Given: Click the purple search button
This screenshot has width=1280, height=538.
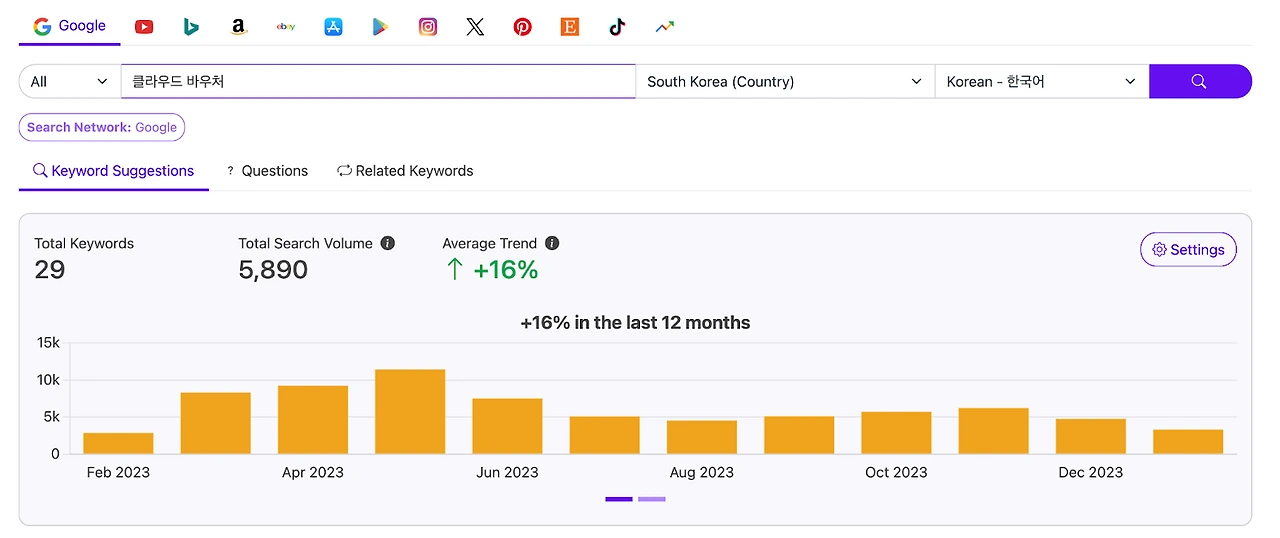Looking at the screenshot, I should [1199, 82].
